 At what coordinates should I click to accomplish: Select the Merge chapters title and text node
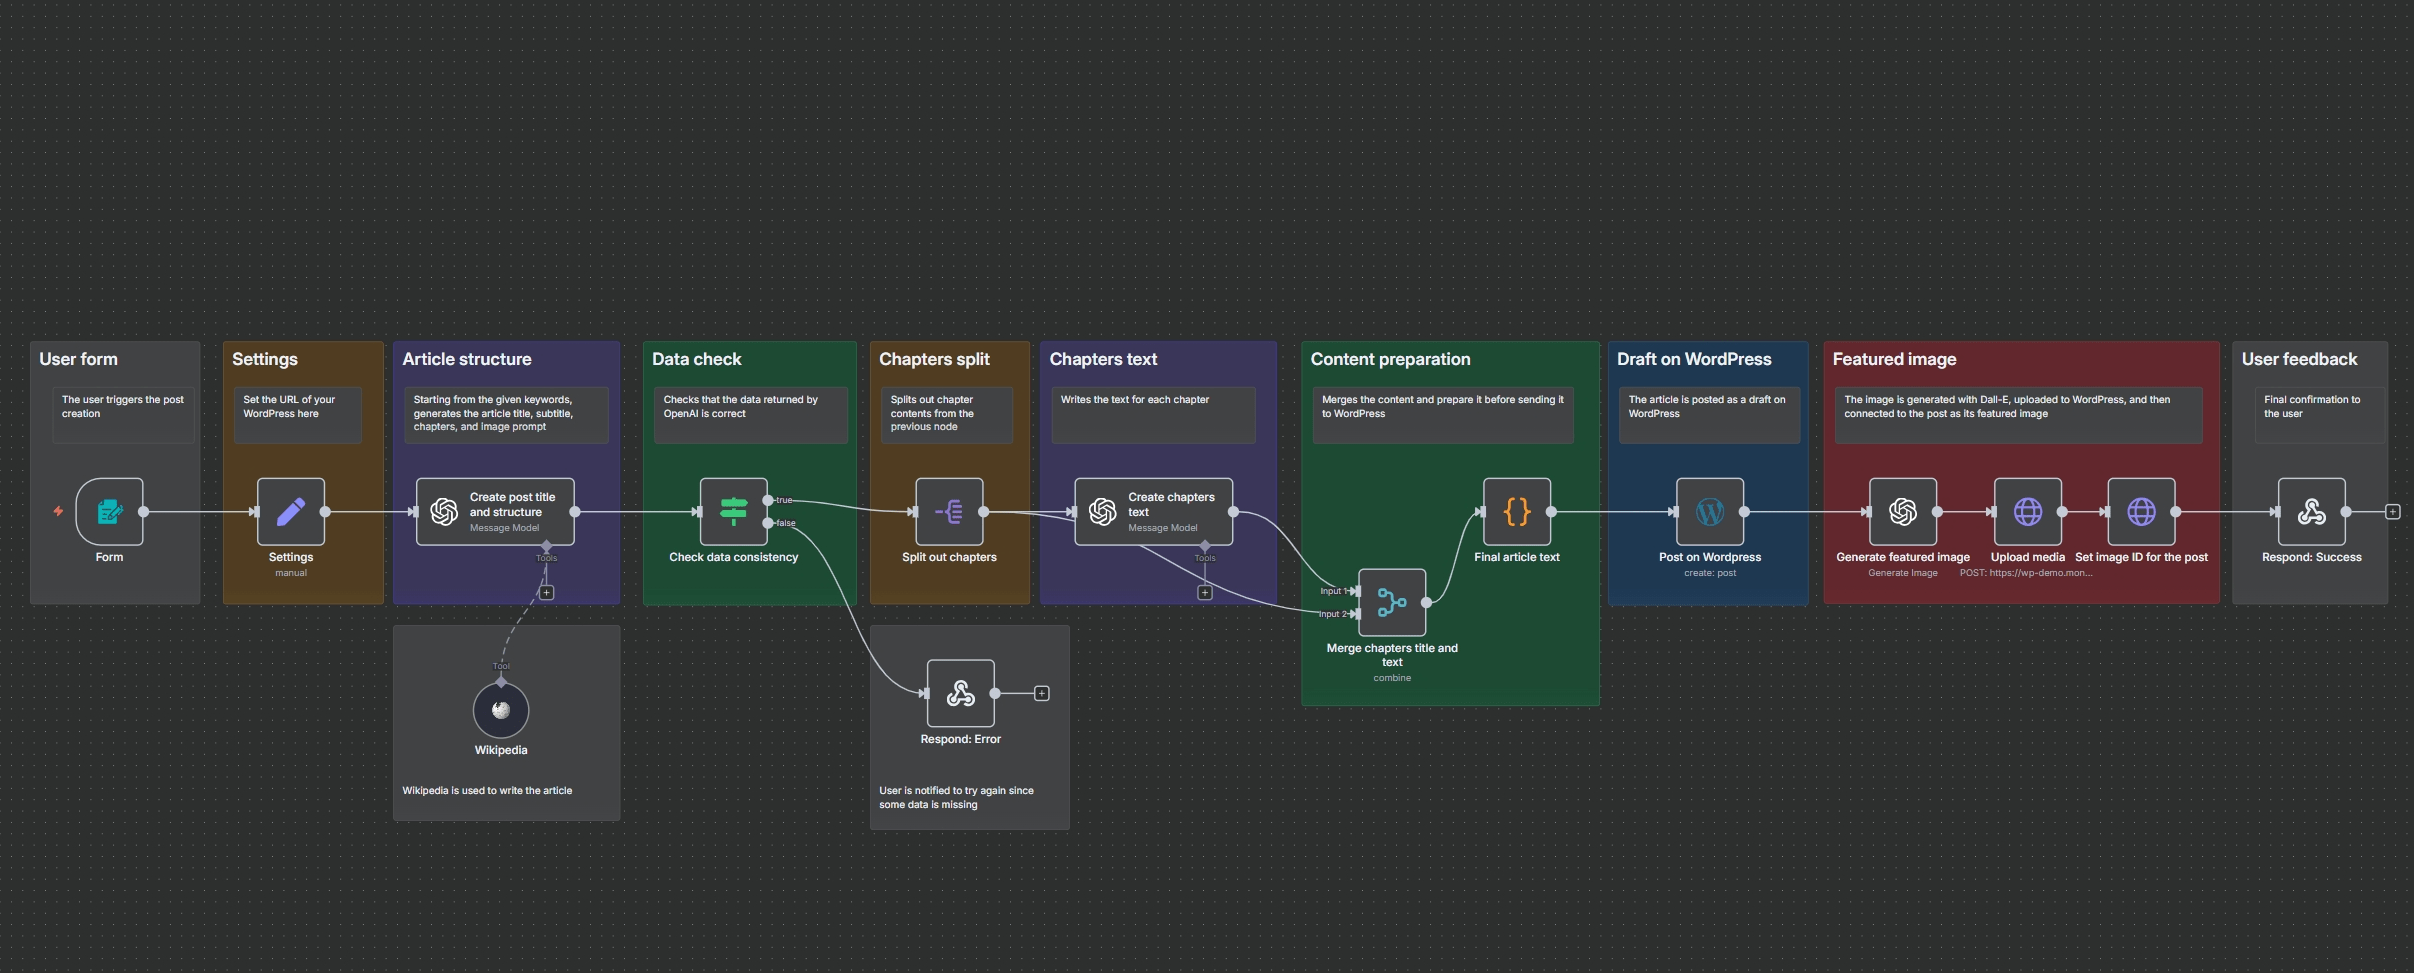pyautogui.click(x=1392, y=603)
